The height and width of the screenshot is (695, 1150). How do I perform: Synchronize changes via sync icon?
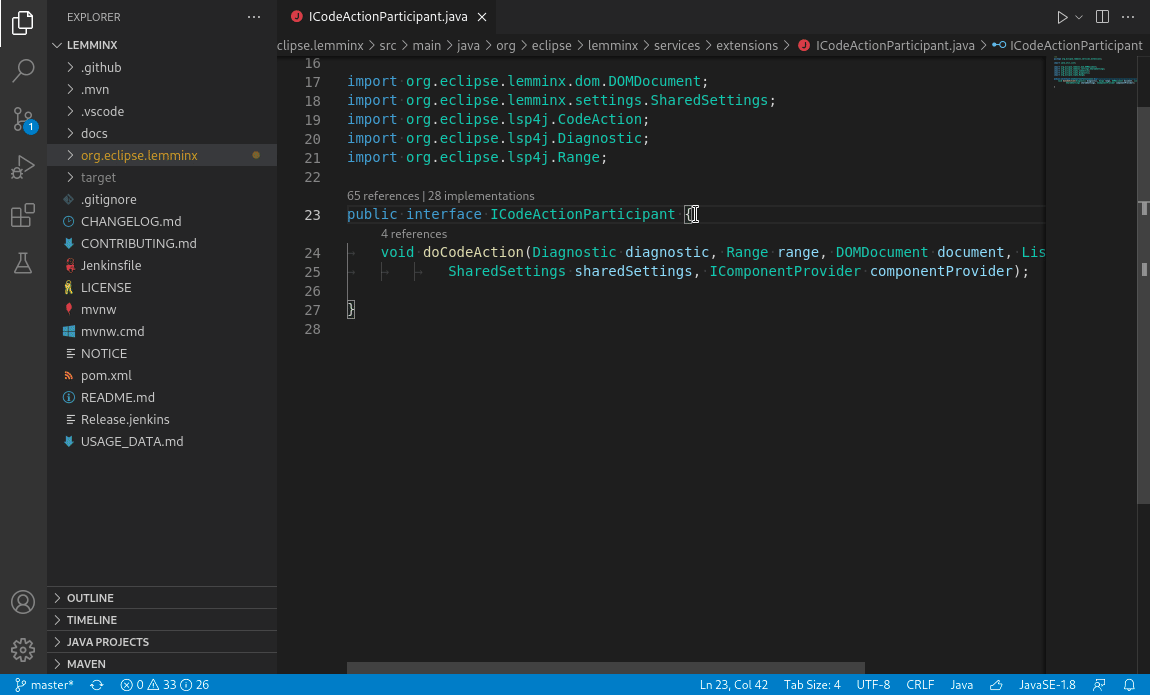97,685
